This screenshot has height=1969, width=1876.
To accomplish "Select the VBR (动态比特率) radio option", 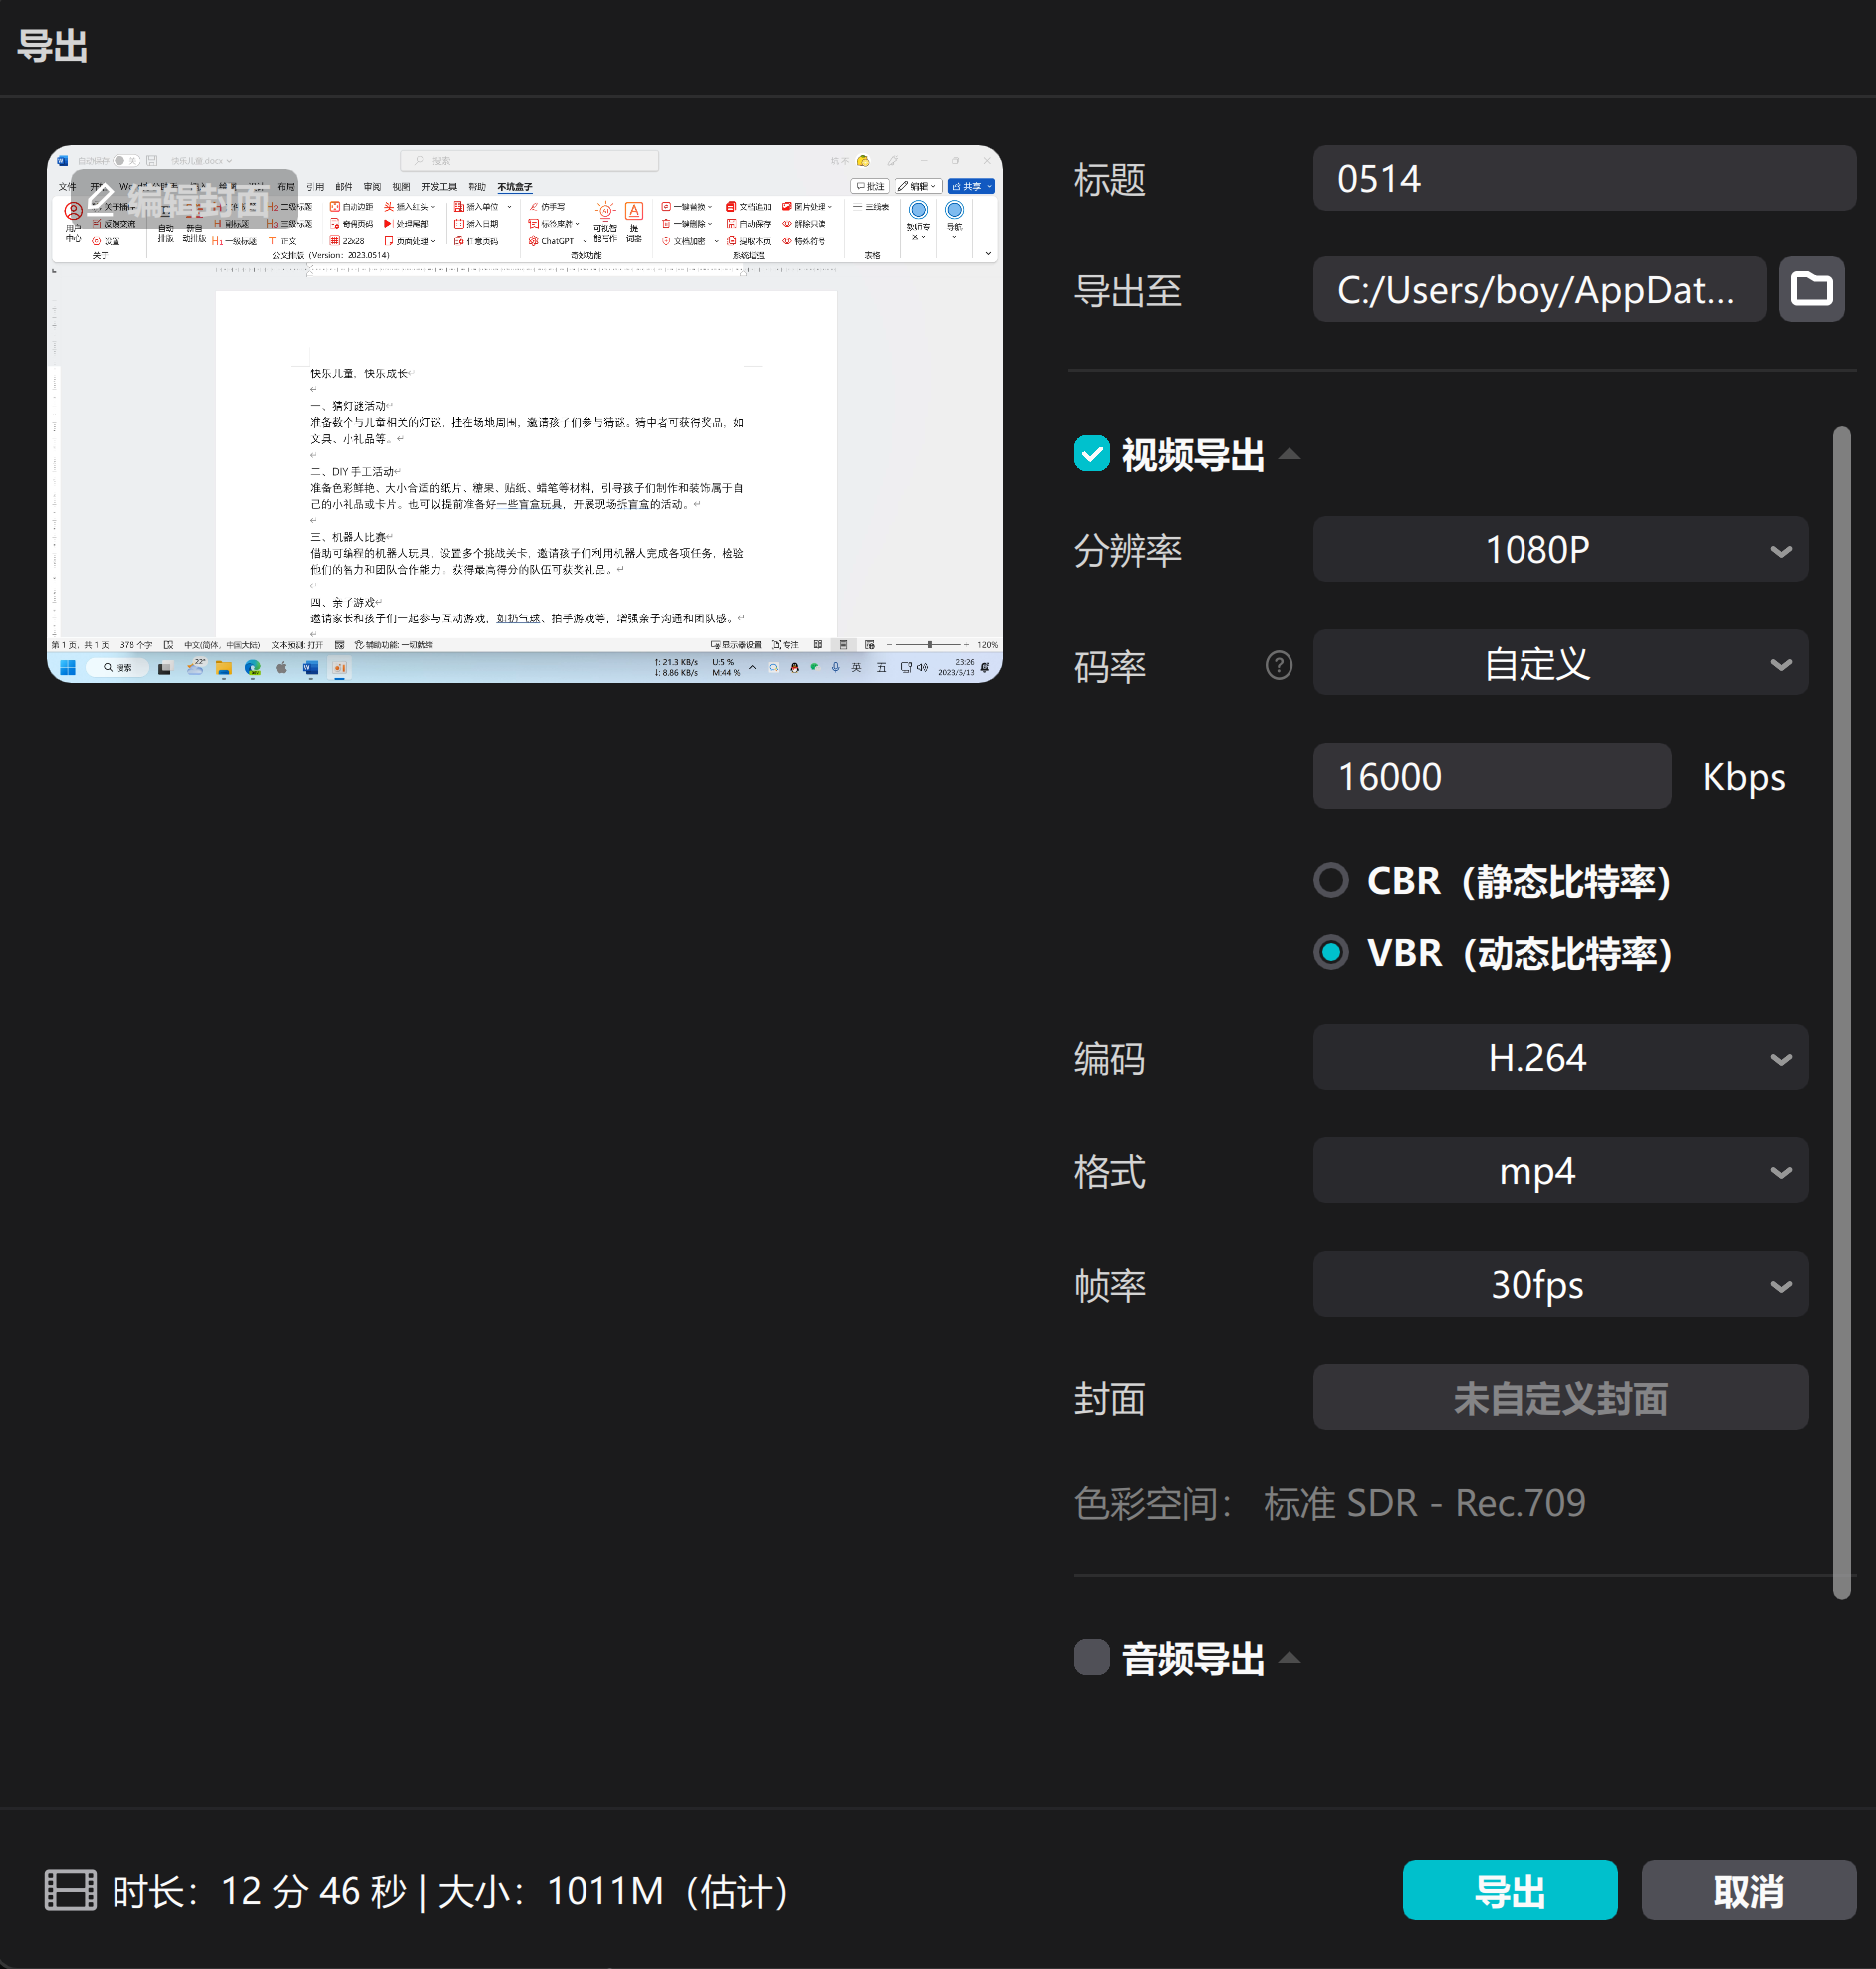I will (1330, 953).
